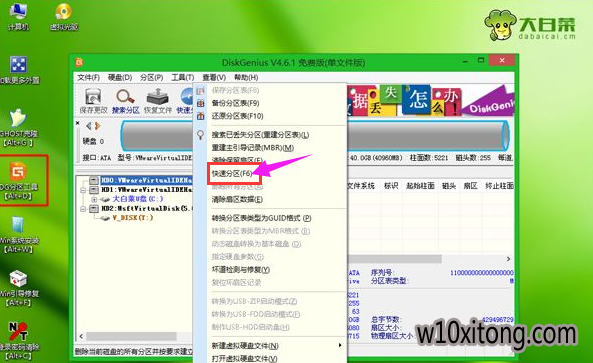Choose 备份分区表(F9) menu entry

point(235,103)
